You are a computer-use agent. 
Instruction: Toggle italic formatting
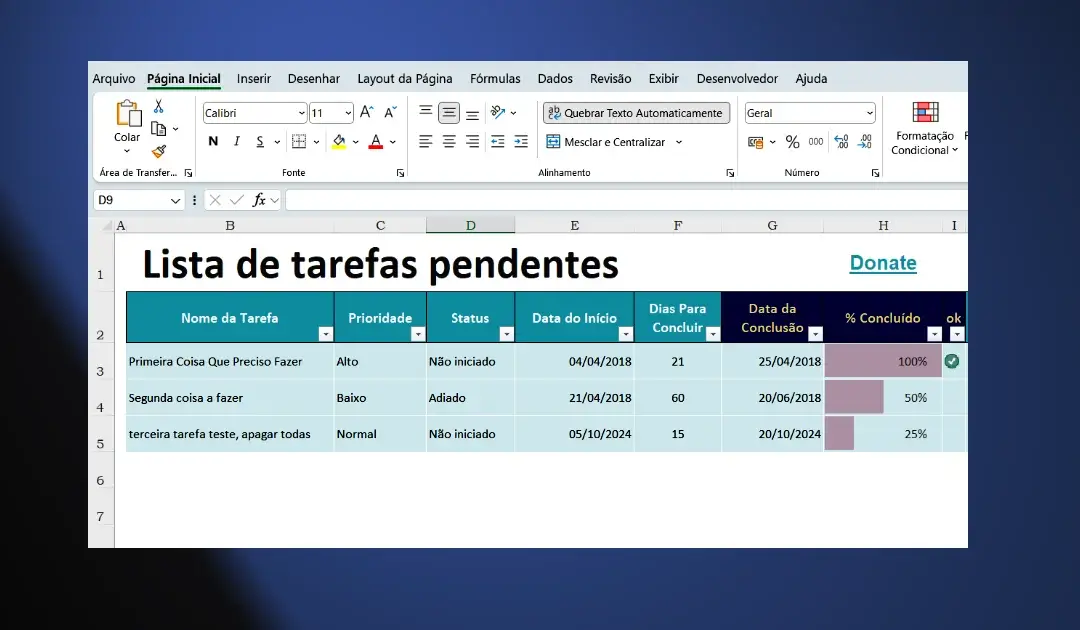point(237,142)
